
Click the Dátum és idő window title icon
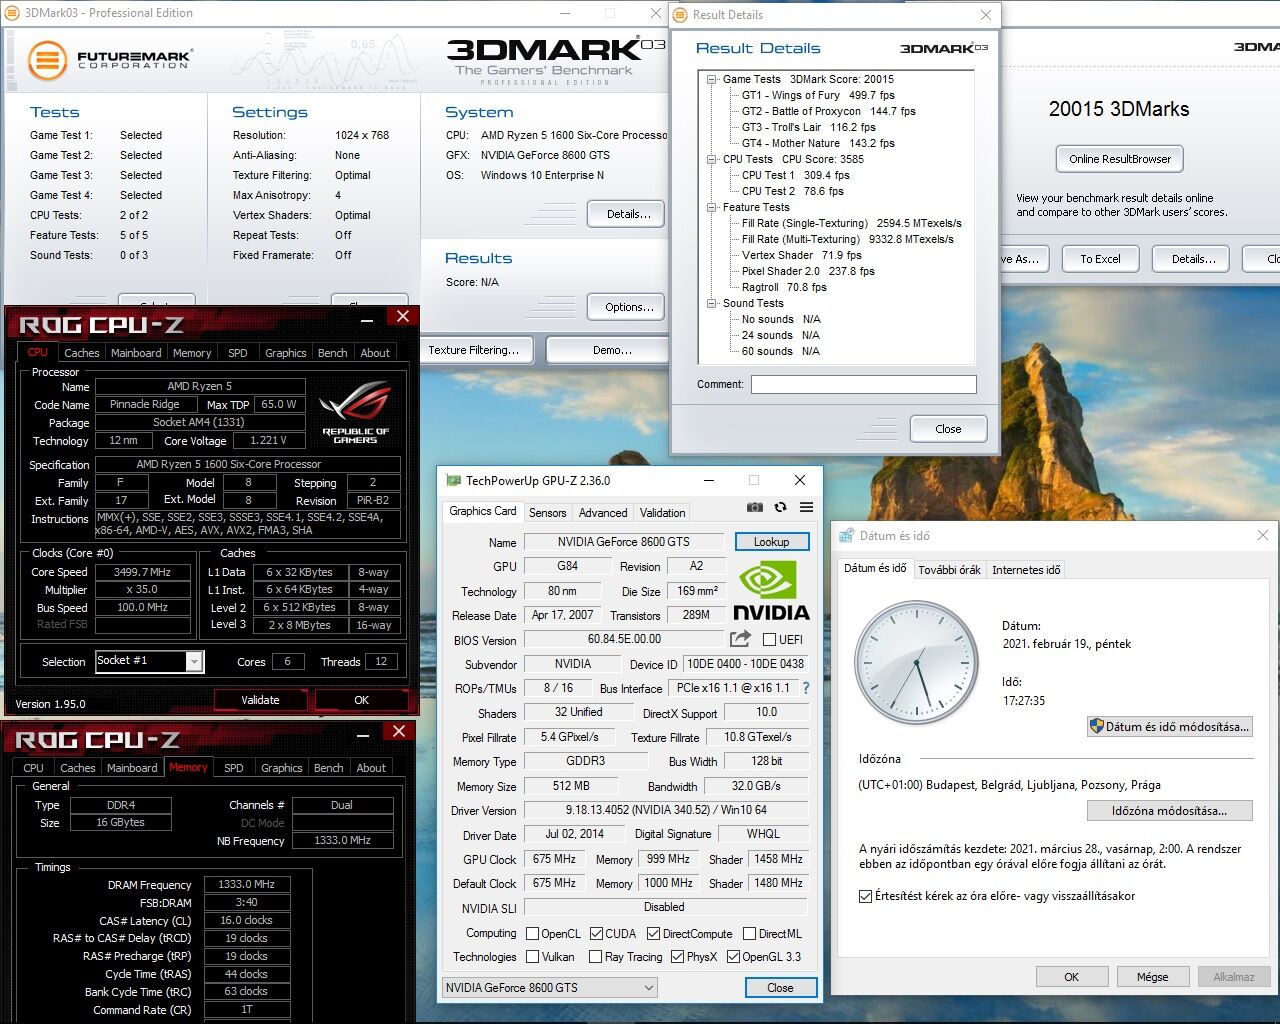[846, 535]
